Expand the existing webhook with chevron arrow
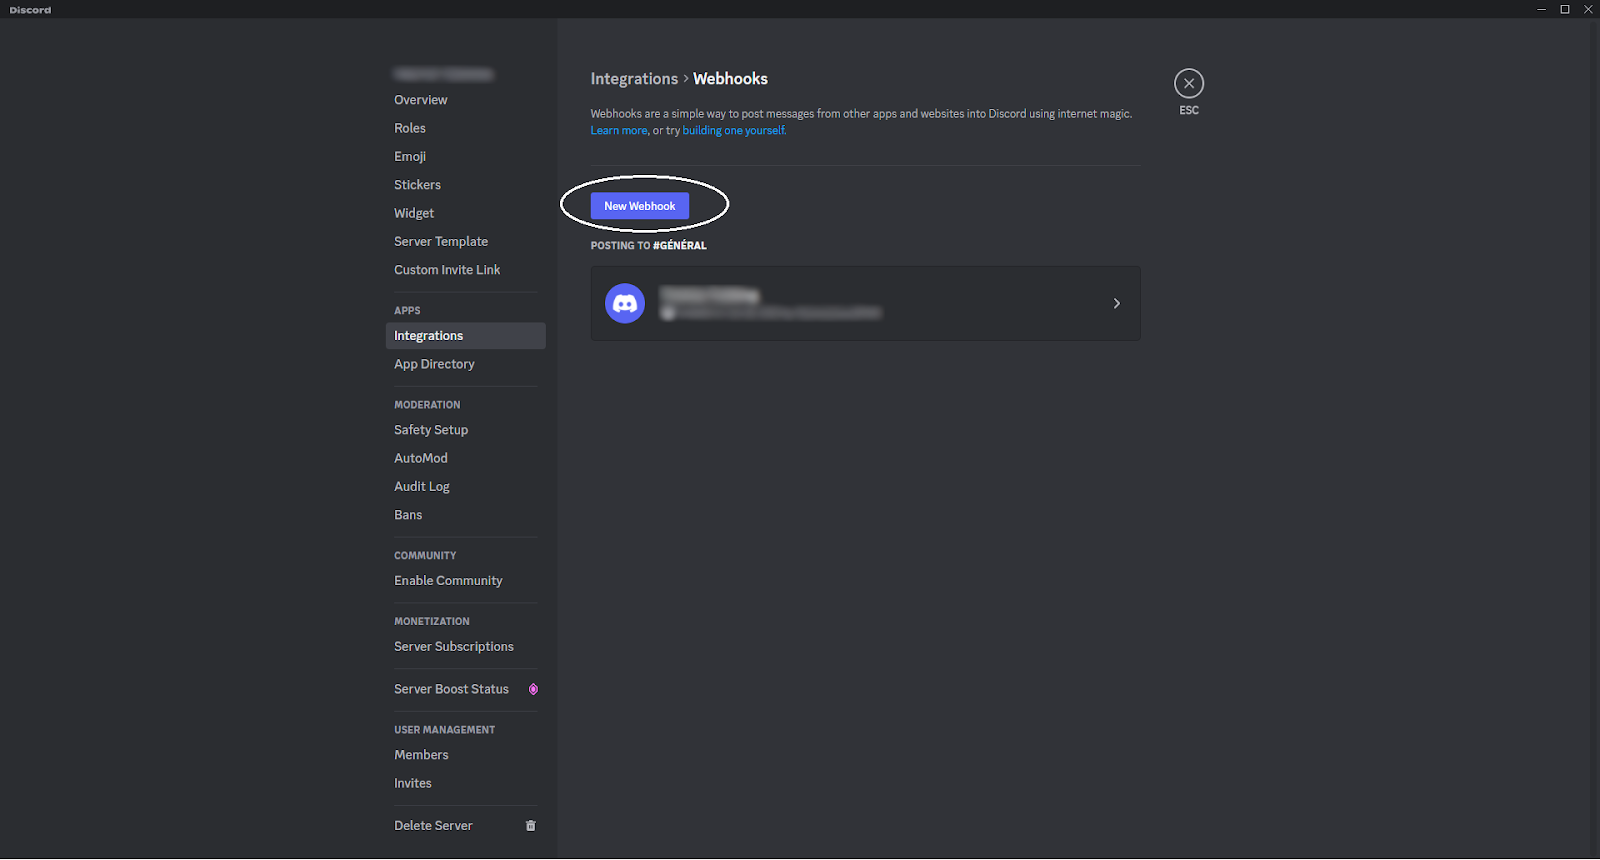The width and height of the screenshot is (1600, 860). click(1117, 303)
